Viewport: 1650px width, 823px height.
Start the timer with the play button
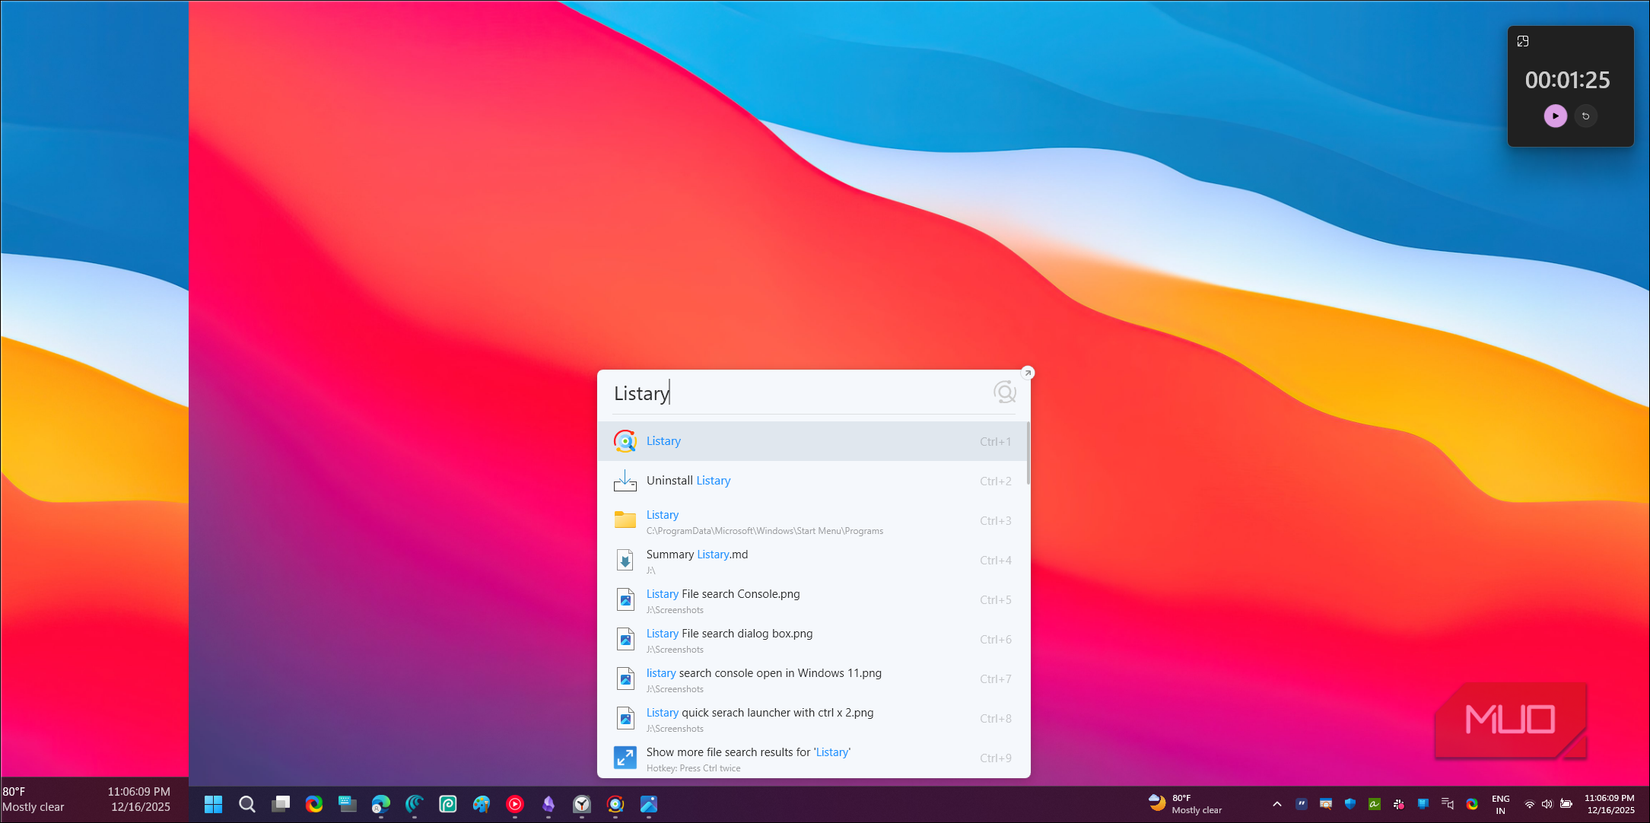[1555, 116]
